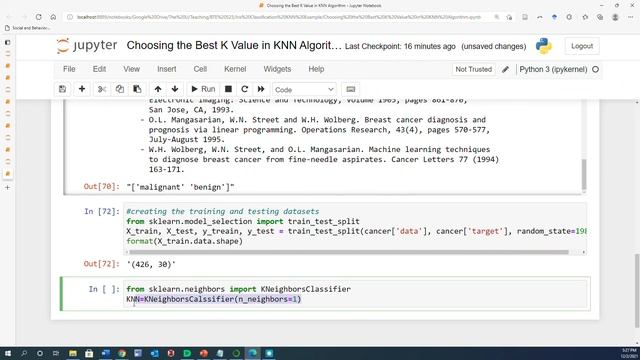Rename notebook by clicking its title
The image size is (640, 360).
coord(234,45)
